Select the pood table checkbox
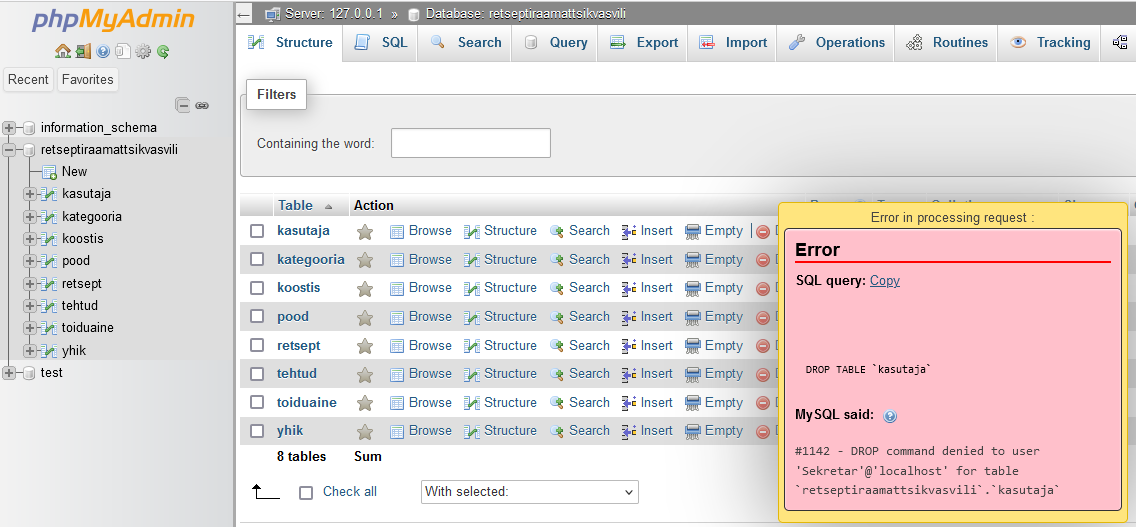Viewport: 1136px width, 527px height. pos(257,317)
